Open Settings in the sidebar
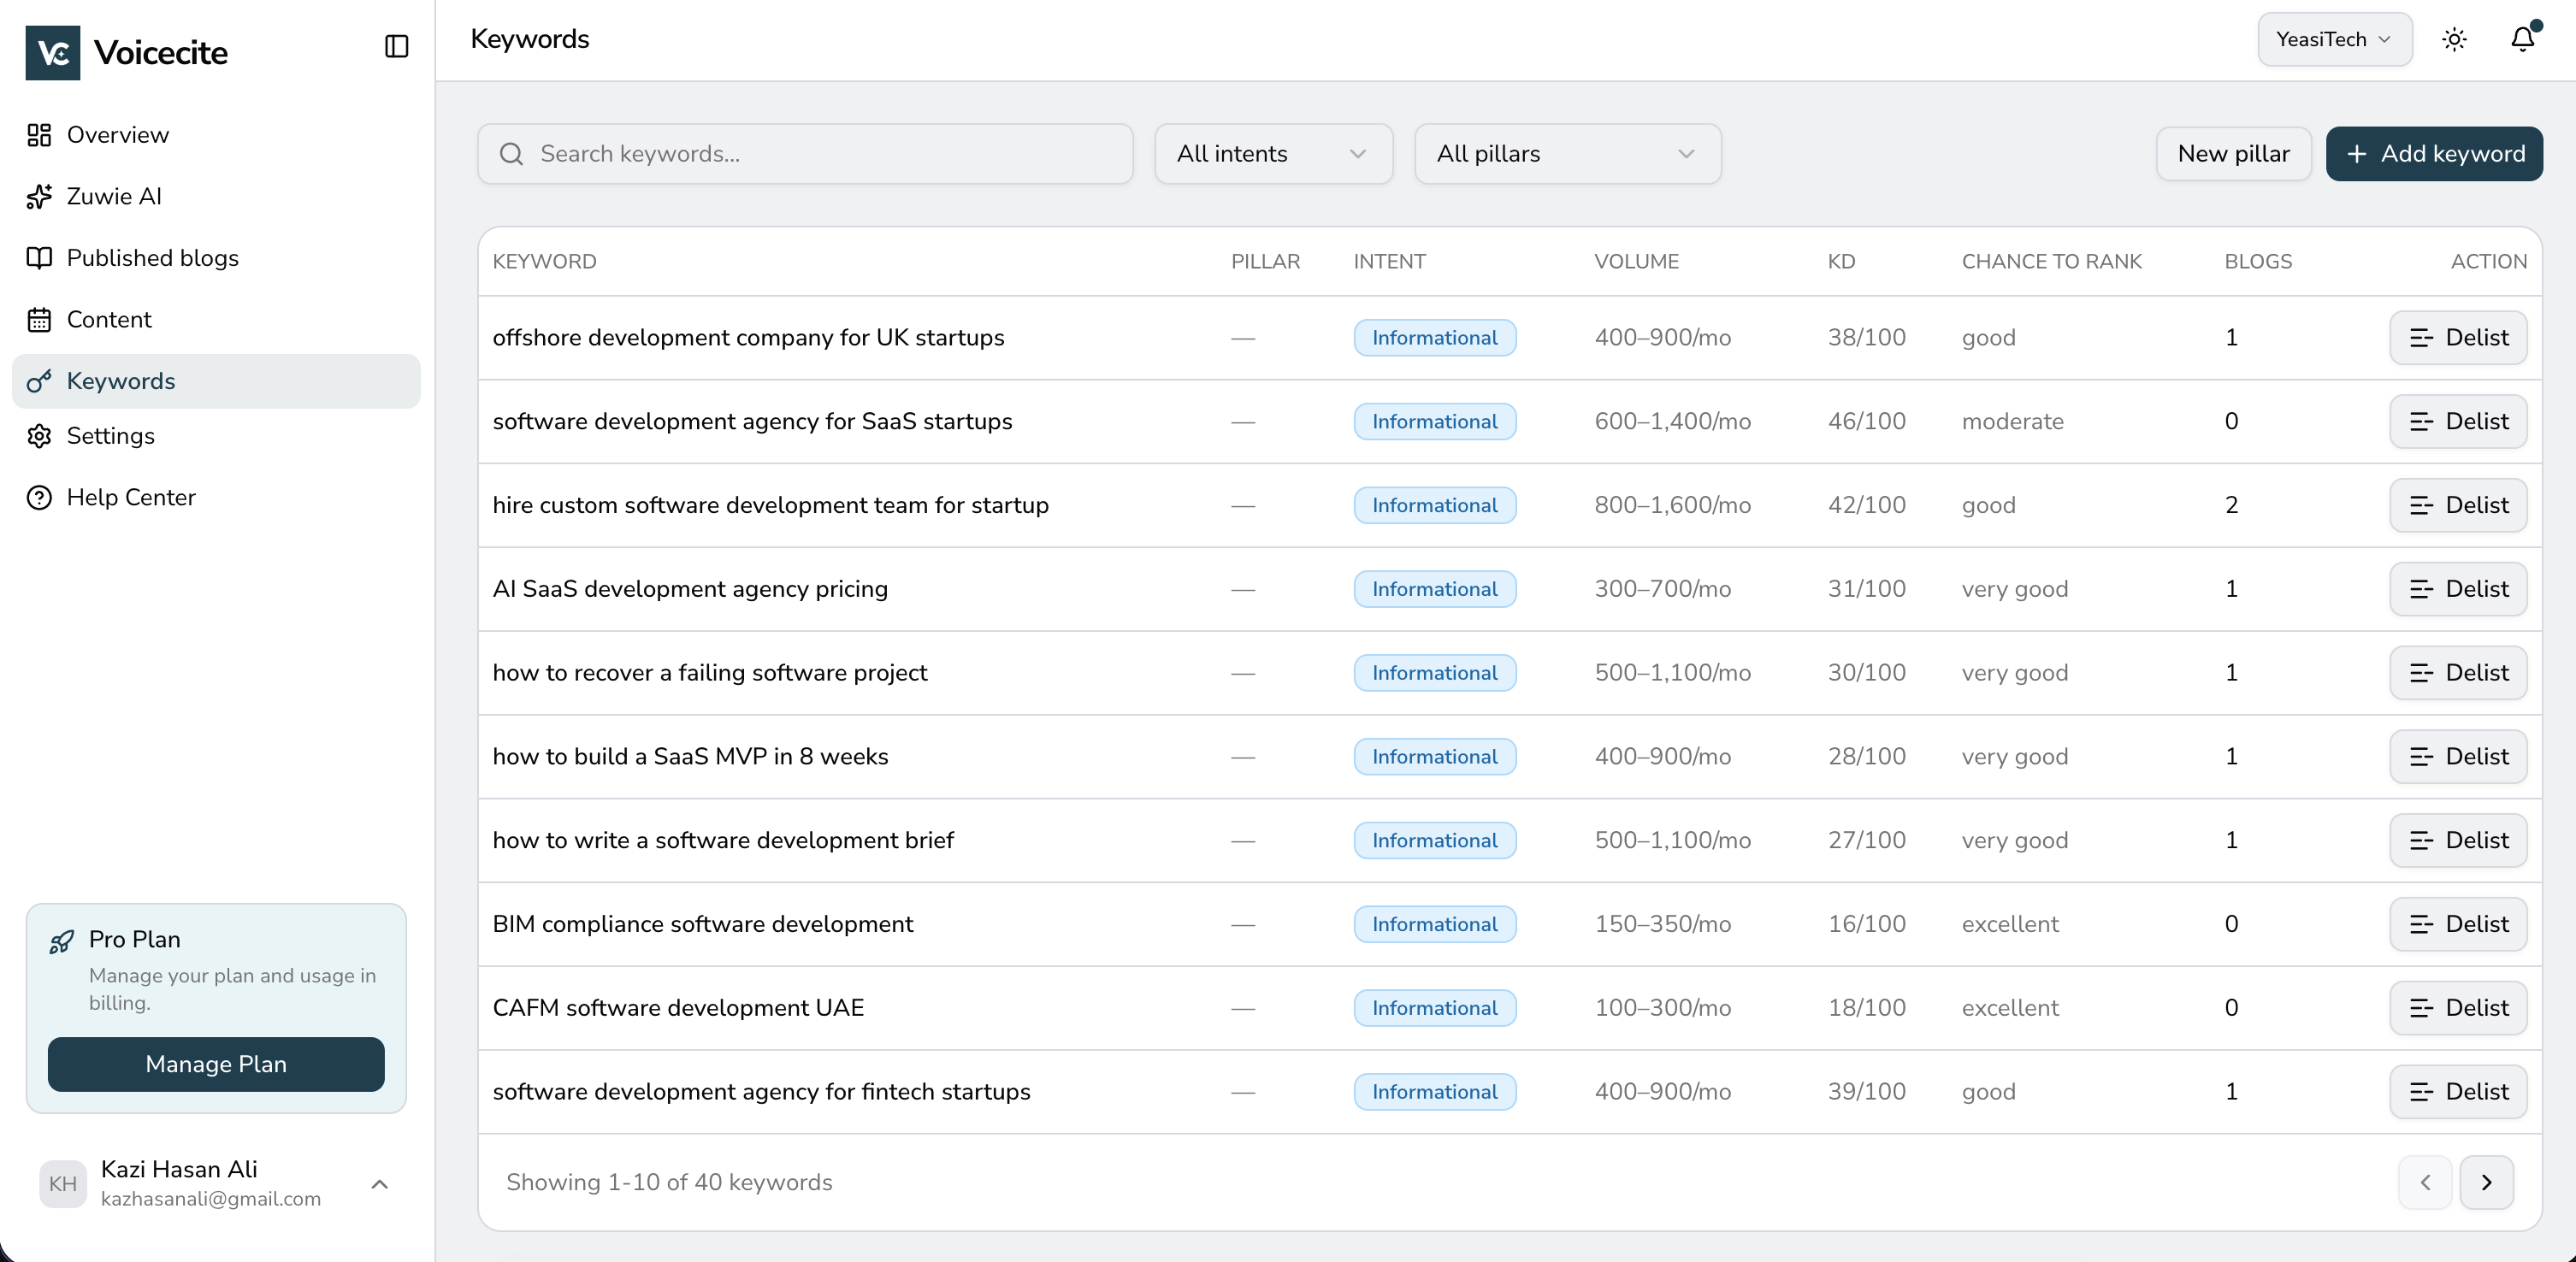Viewport: 2576px width, 1262px height. [x=216, y=436]
